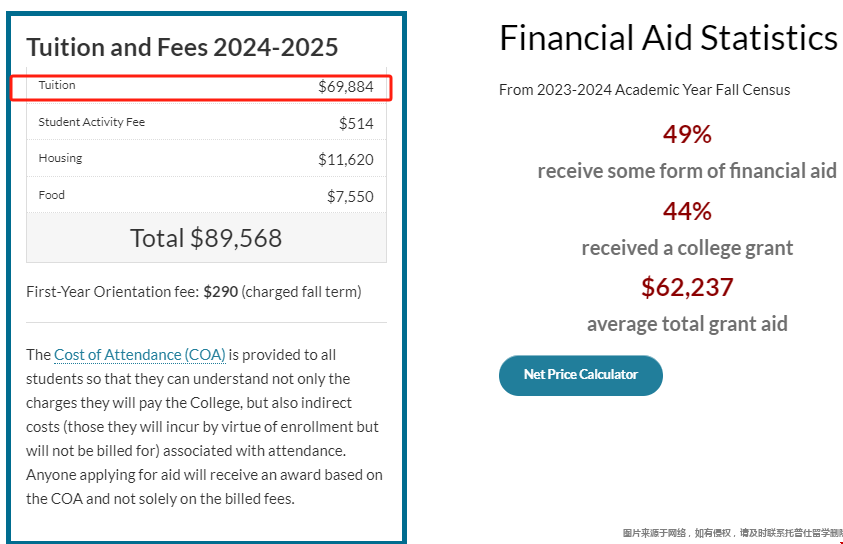Click the Total $89,568 summary box
This screenshot has width=843, height=544.
[206, 238]
